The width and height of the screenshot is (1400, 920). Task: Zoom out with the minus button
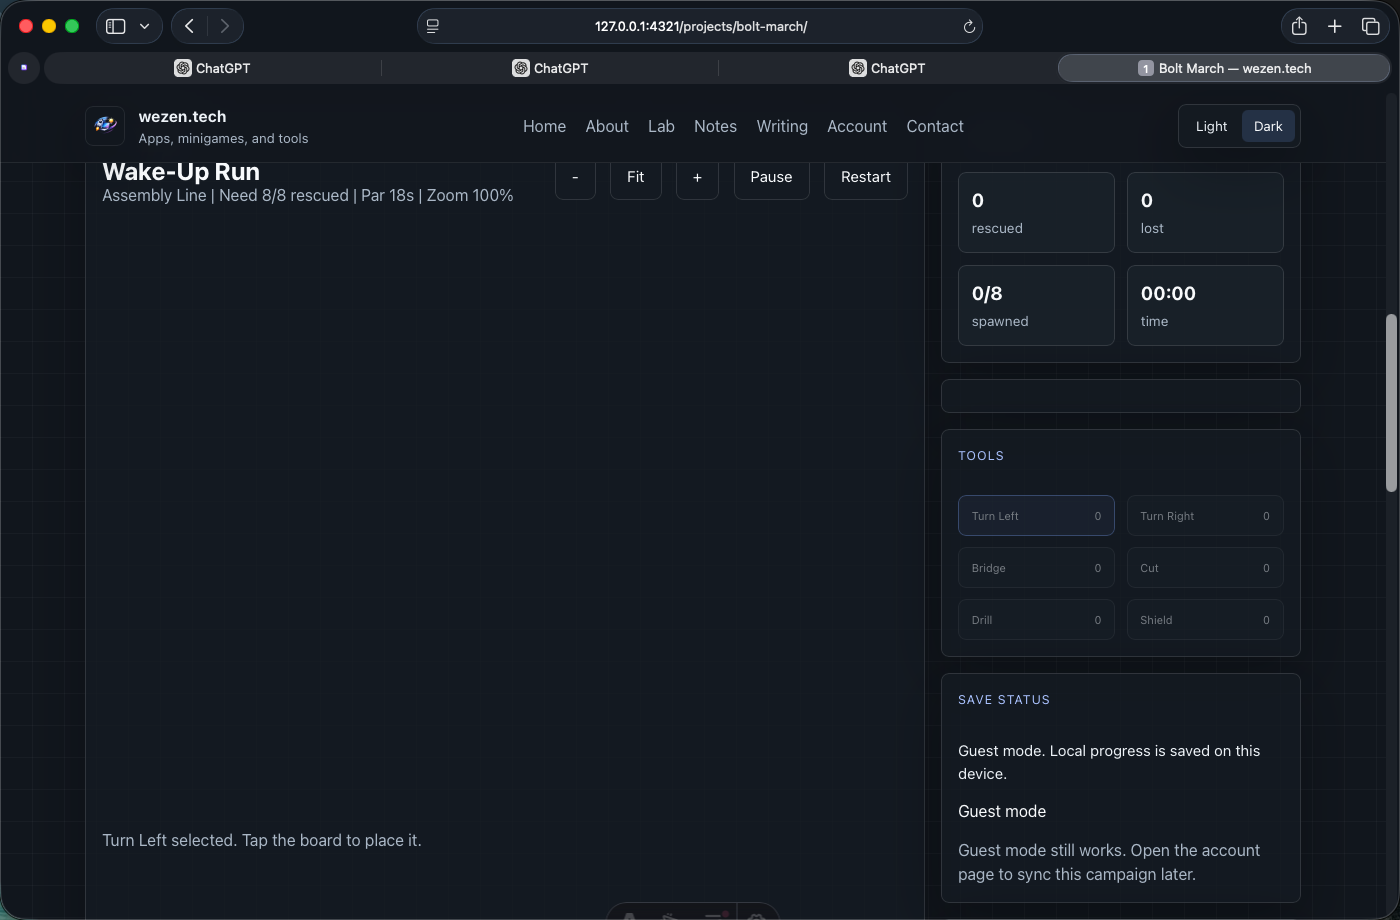[575, 177]
